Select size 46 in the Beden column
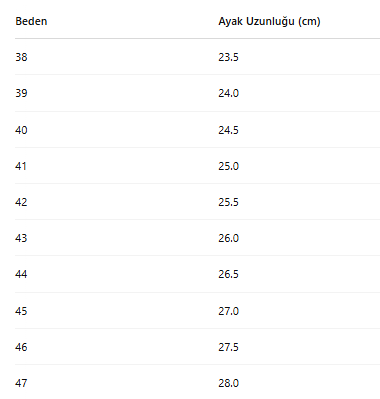The height and width of the screenshot is (399, 380). click(21, 347)
